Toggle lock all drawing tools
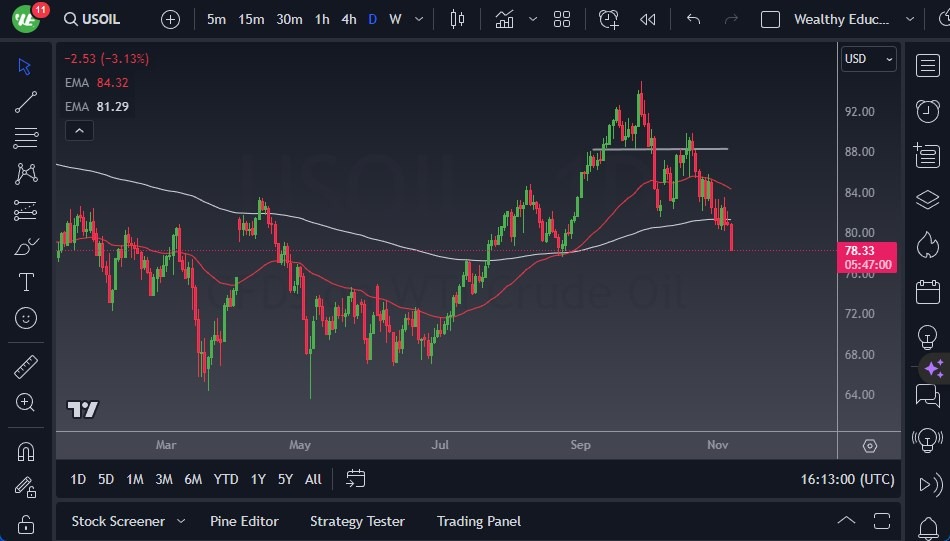 [x=26, y=524]
